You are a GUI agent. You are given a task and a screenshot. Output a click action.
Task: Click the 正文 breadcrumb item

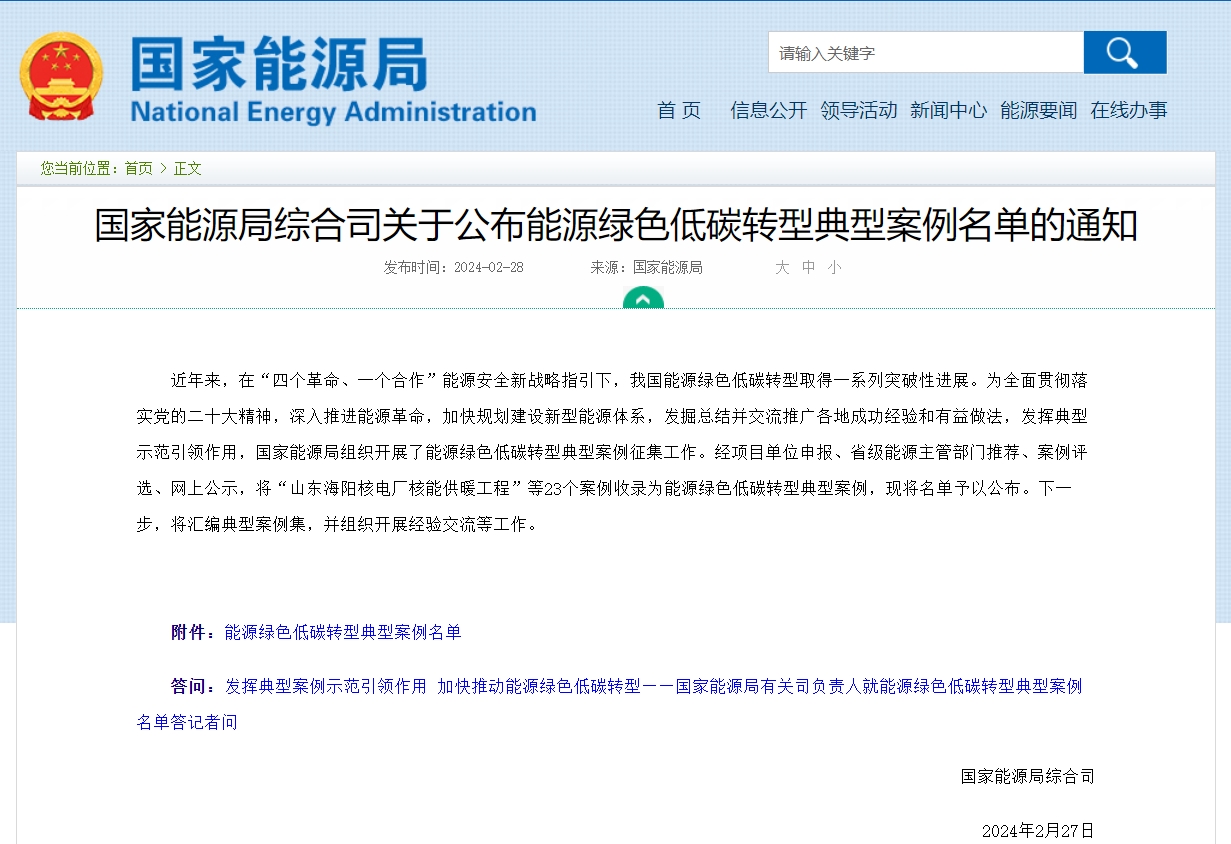coord(188,169)
